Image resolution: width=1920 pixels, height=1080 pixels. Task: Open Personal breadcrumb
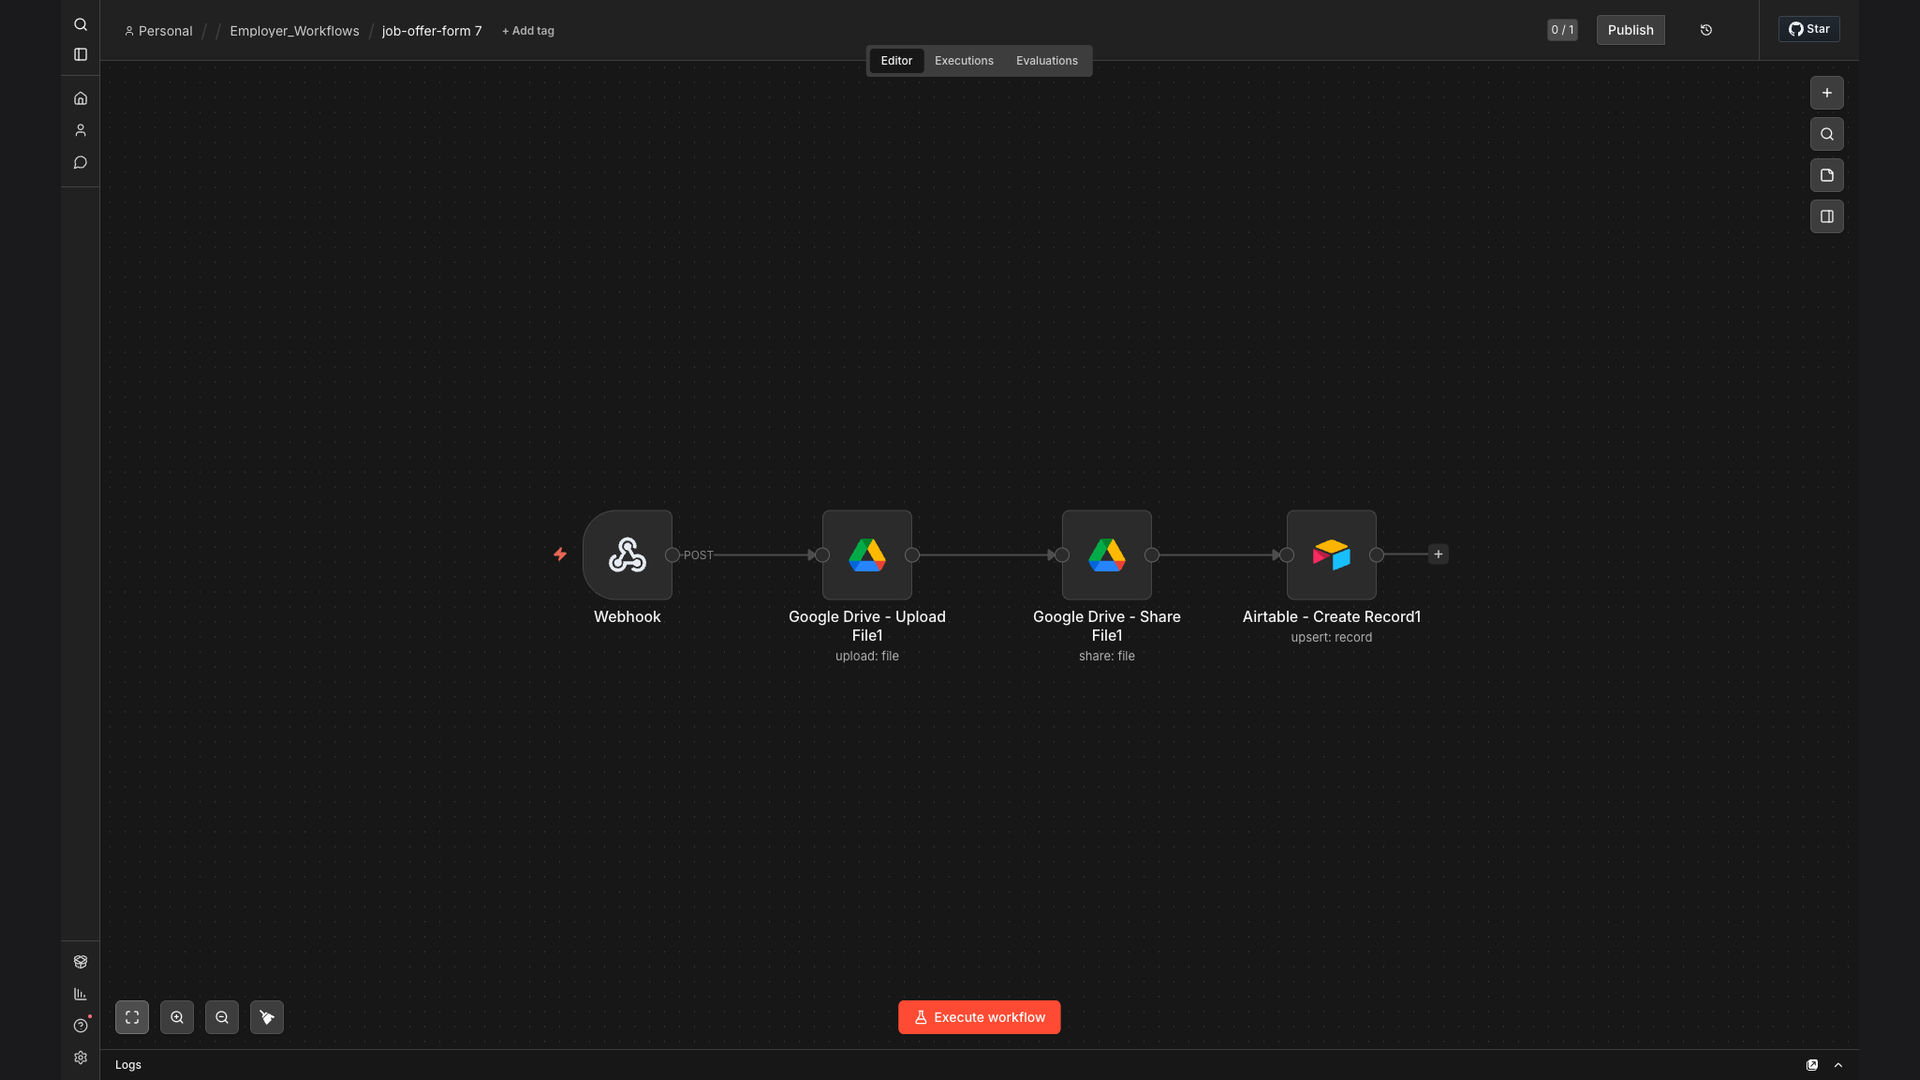159,31
